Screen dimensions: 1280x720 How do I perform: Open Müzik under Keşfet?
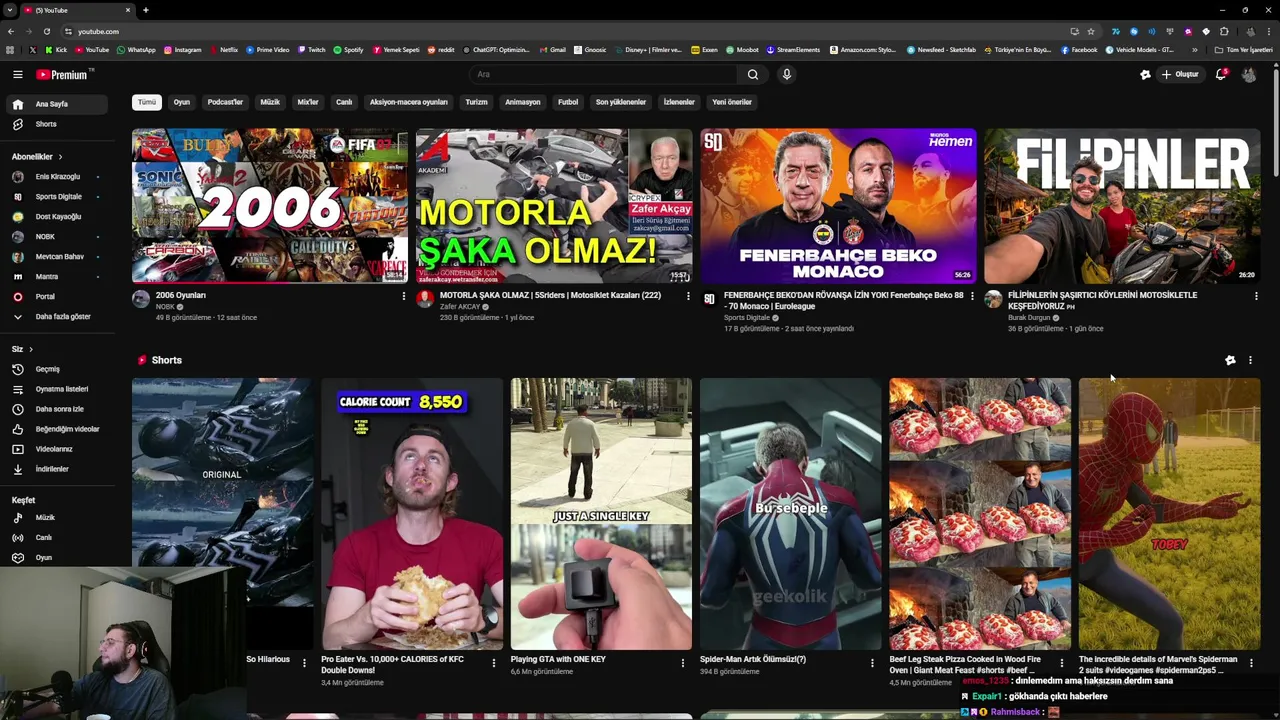coord(55,517)
